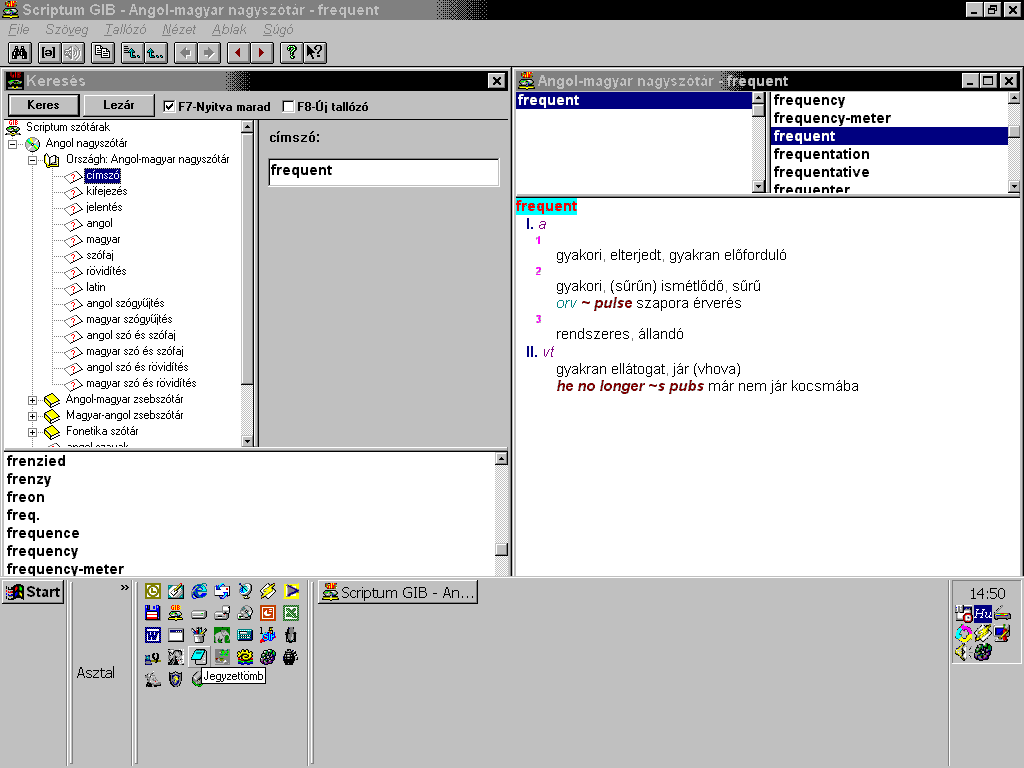
Task: Open the Nézet menu
Action: tap(179, 30)
